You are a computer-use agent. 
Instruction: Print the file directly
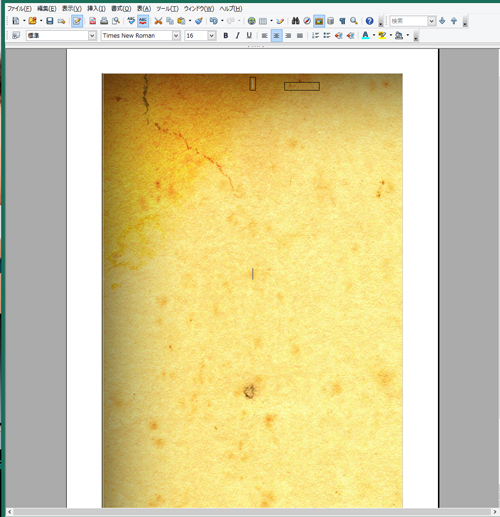coord(104,21)
